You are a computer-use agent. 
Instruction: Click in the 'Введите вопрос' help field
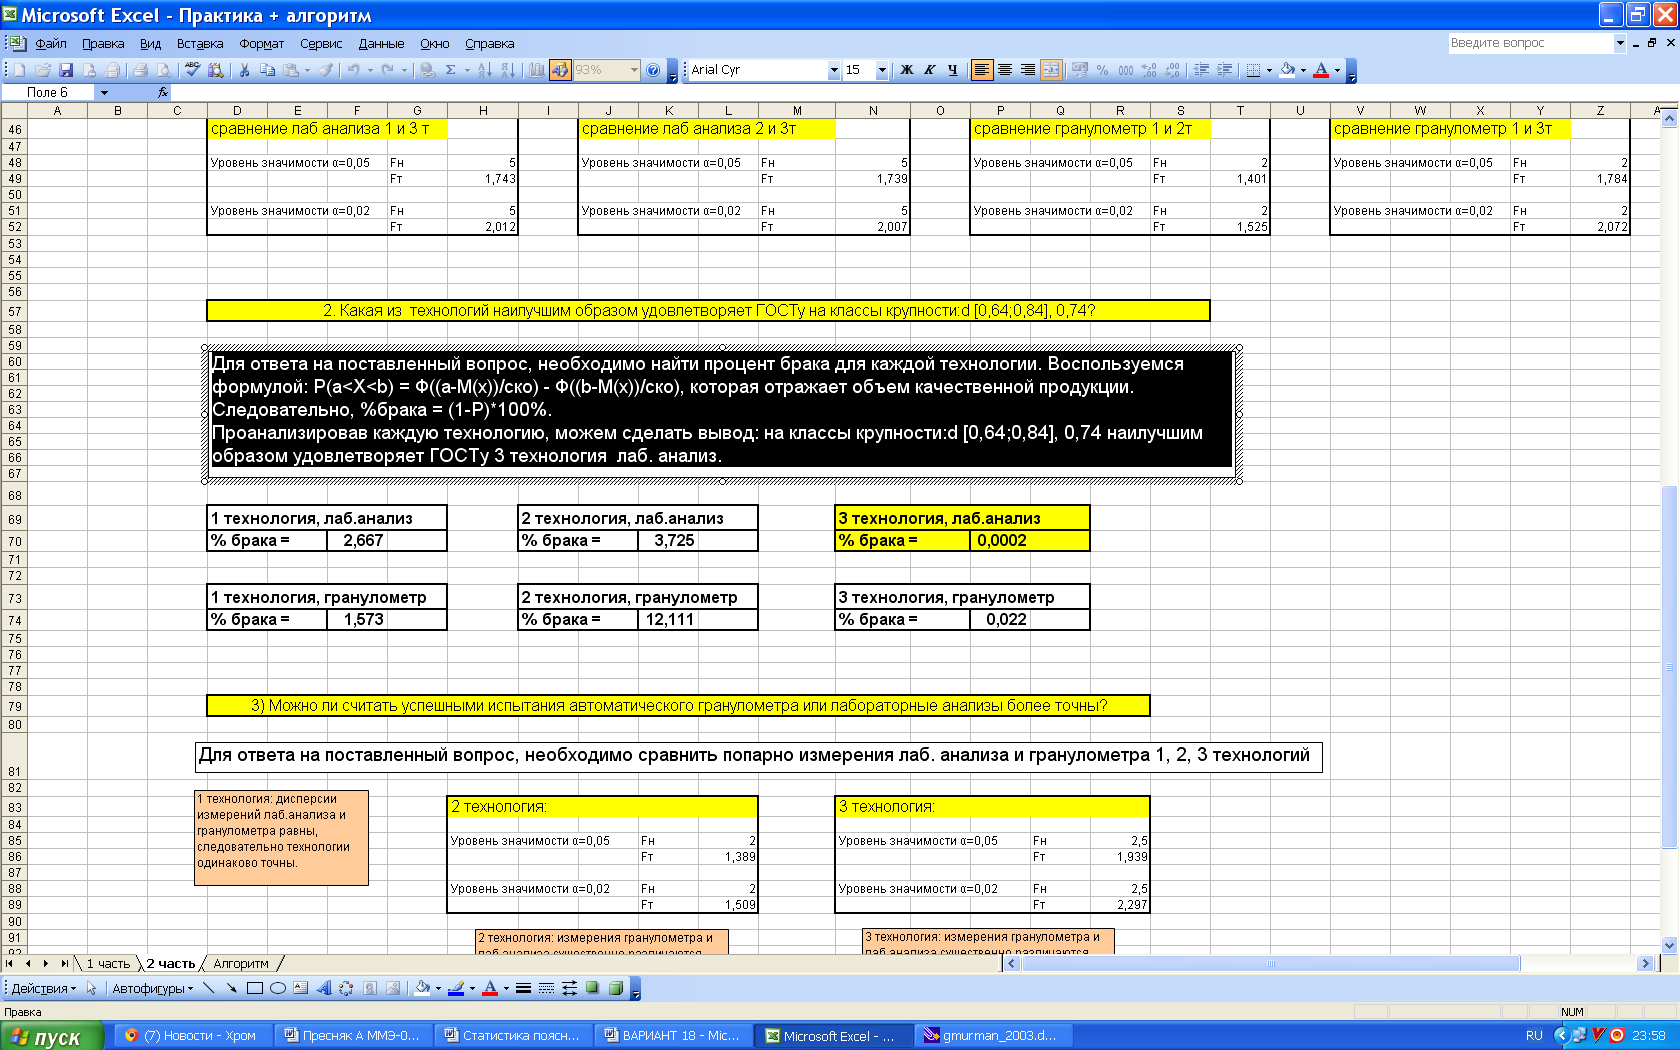pyautogui.click(x=1530, y=43)
